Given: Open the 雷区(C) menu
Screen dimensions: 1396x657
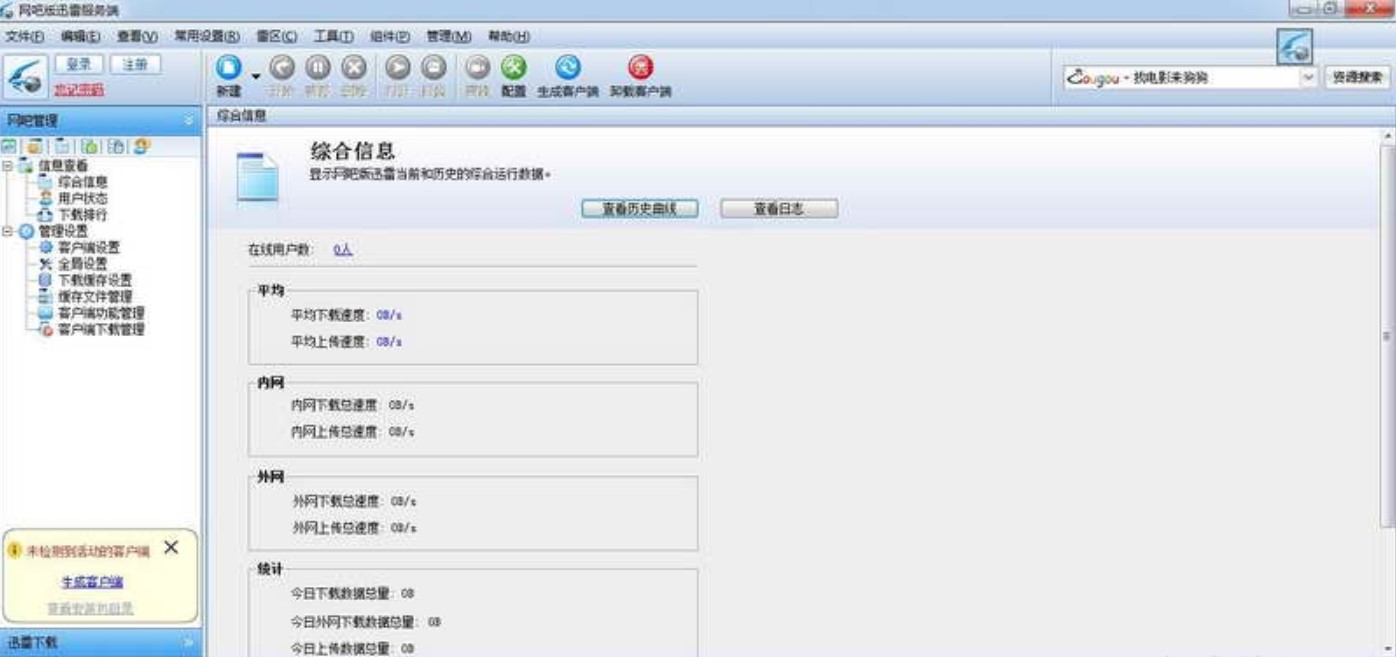Looking at the screenshot, I should pyautogui.click(x=277, y=36).
